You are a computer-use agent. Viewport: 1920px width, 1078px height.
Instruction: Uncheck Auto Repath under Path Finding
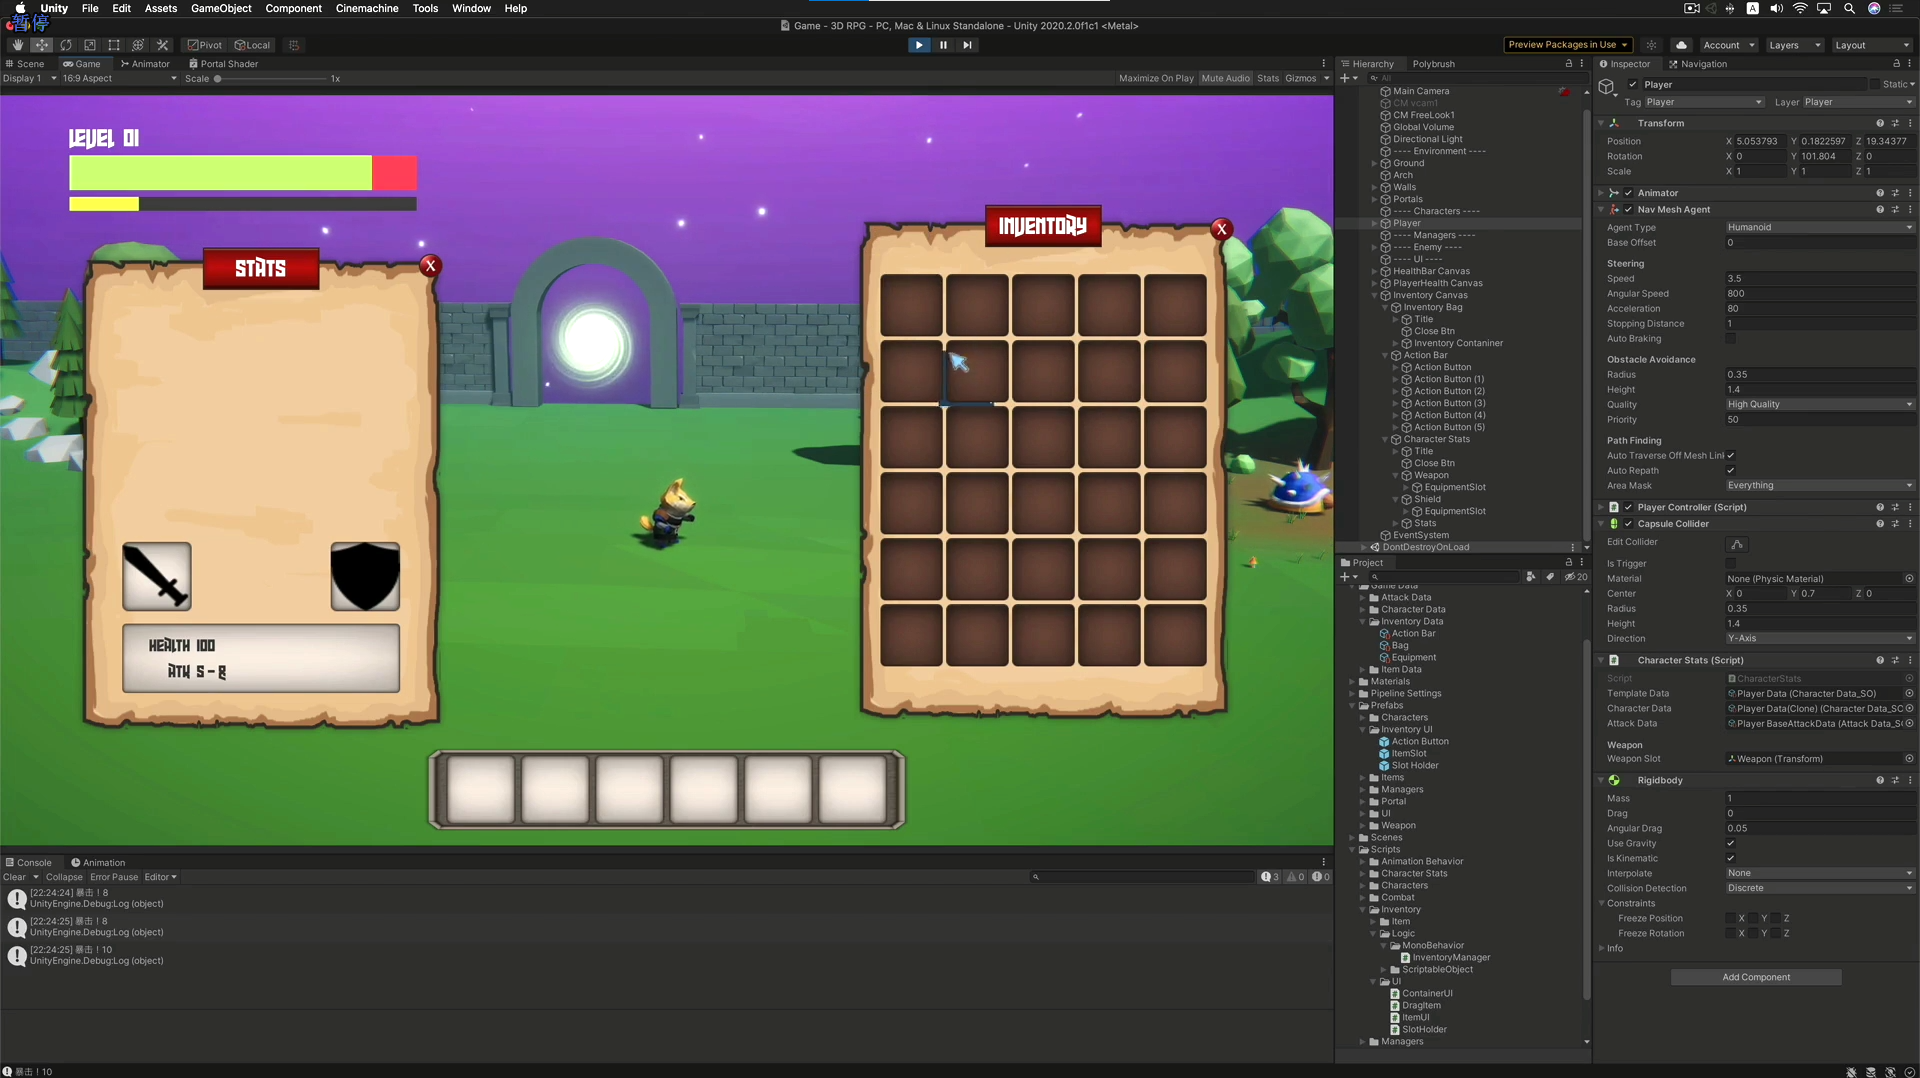1731,470
